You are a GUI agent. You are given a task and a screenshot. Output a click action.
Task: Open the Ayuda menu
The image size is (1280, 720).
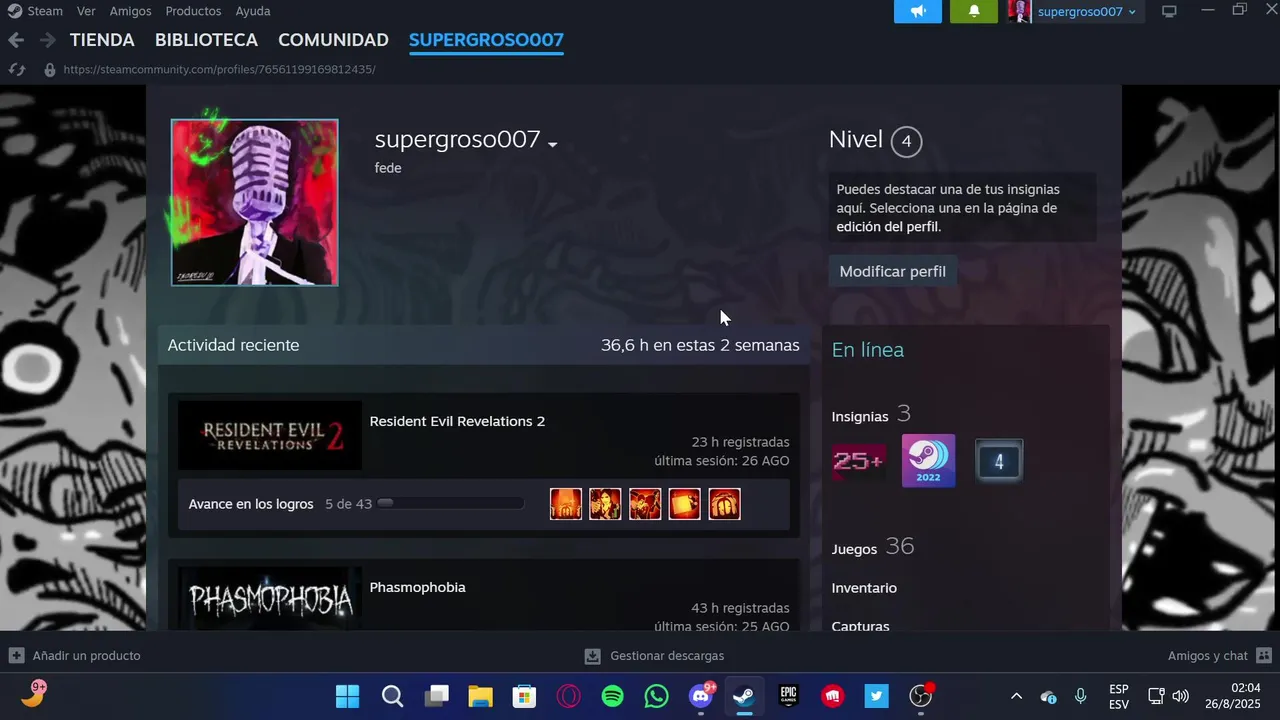(252, 11)
